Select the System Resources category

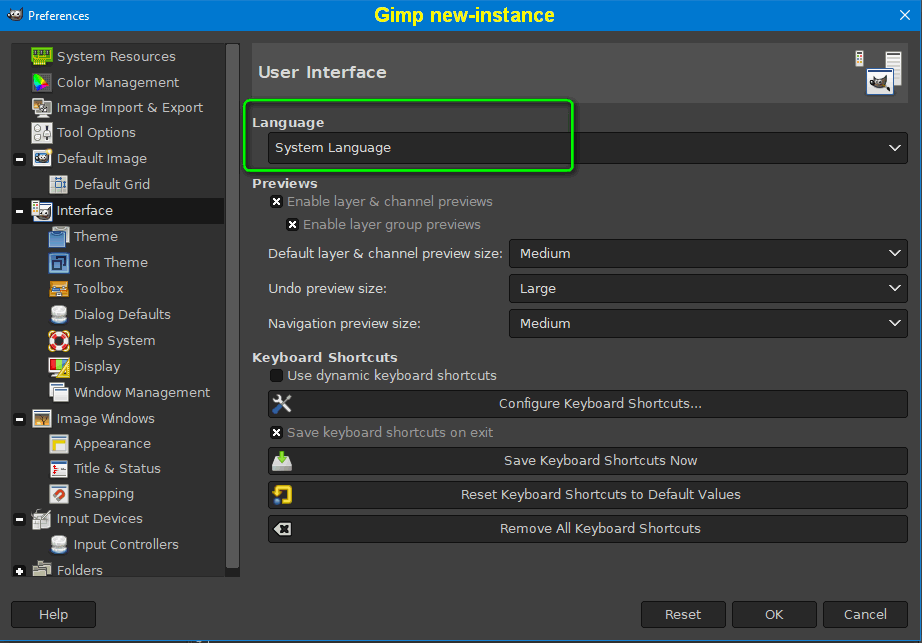pyautogui.click(x=118, y=56)
